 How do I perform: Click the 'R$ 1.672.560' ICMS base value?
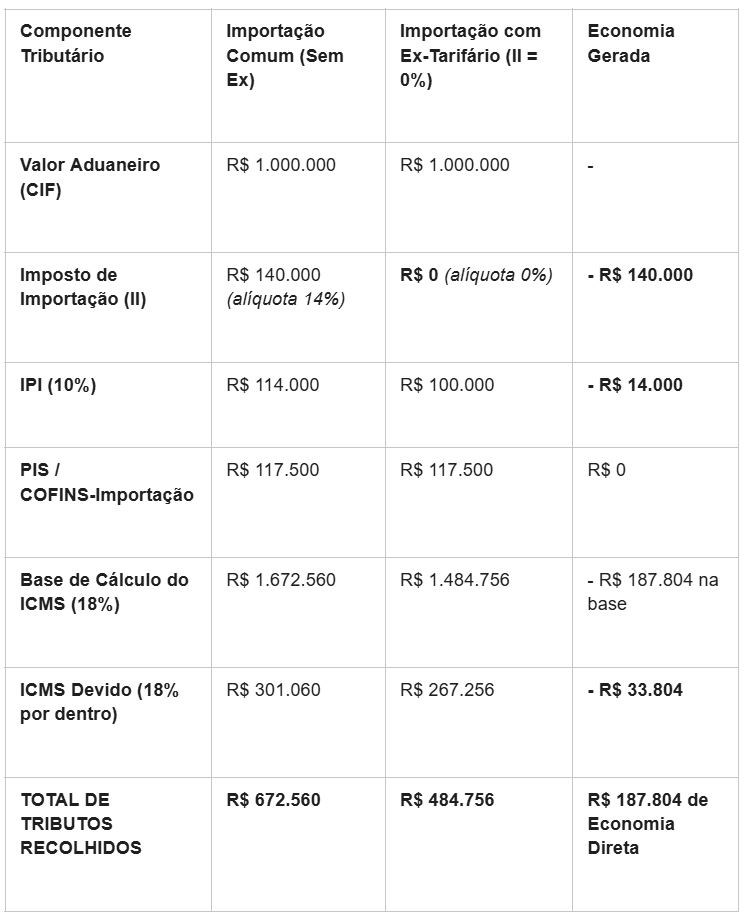click(281, 580)
